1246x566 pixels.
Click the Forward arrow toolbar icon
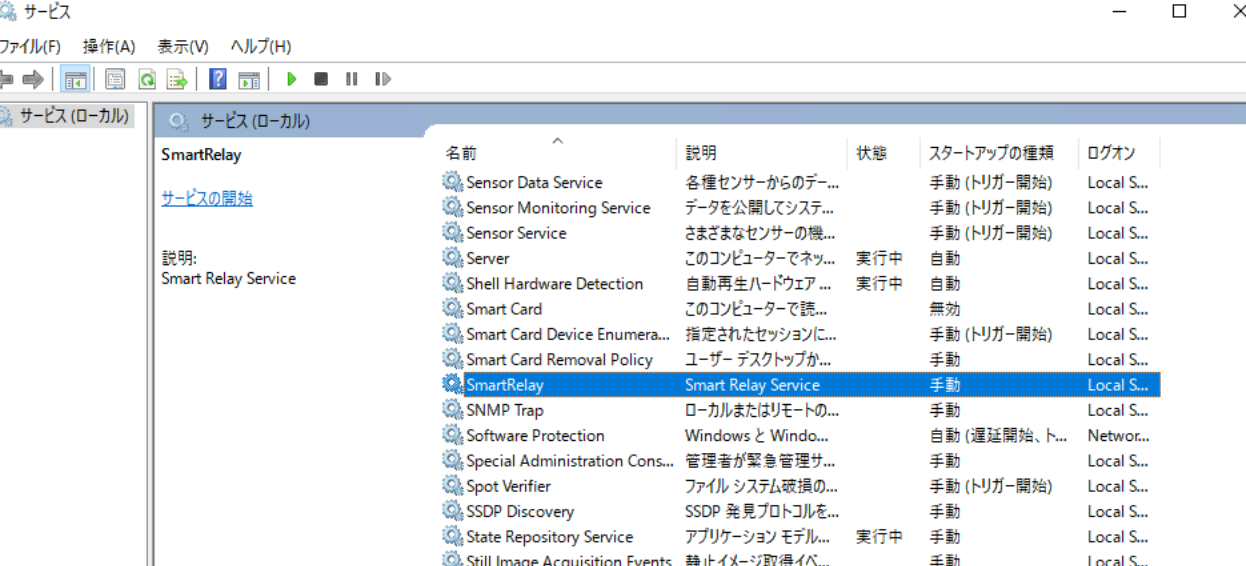pyautogui.click(x=33, y=79)
